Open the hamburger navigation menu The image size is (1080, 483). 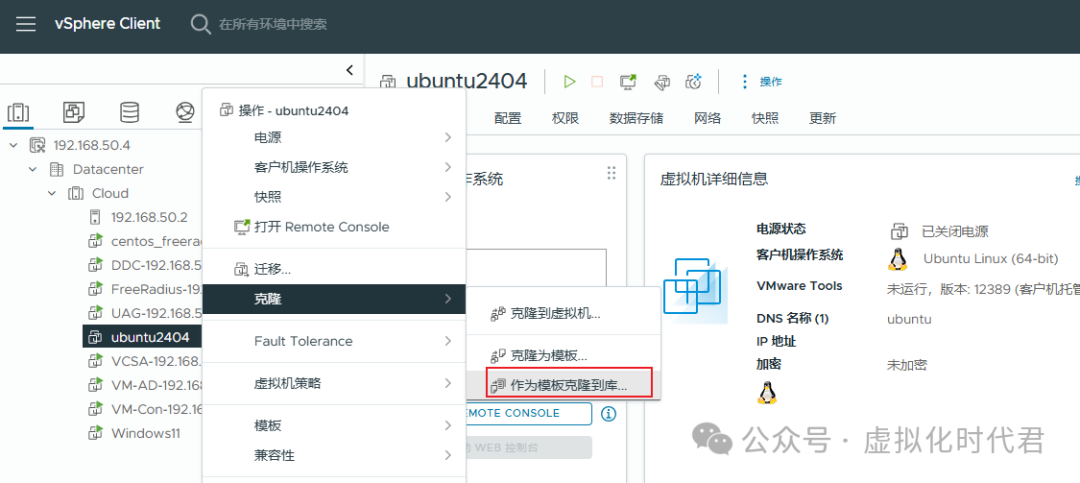pyautogui.click(x=26, y=24)
